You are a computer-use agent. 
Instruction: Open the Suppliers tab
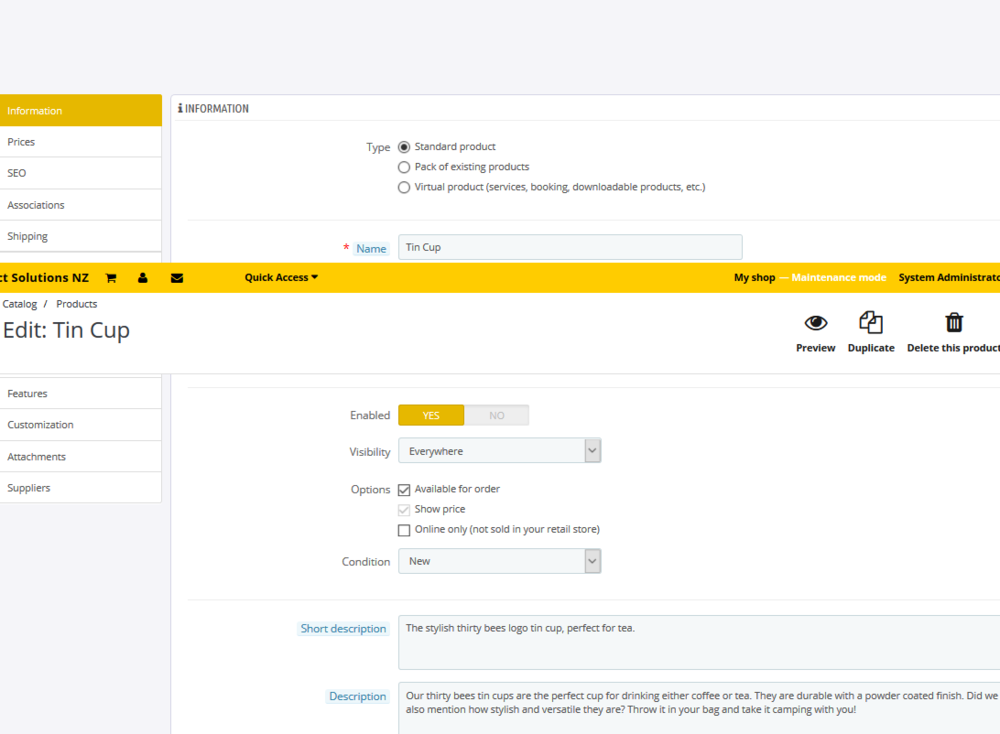[x=28, y=487]
